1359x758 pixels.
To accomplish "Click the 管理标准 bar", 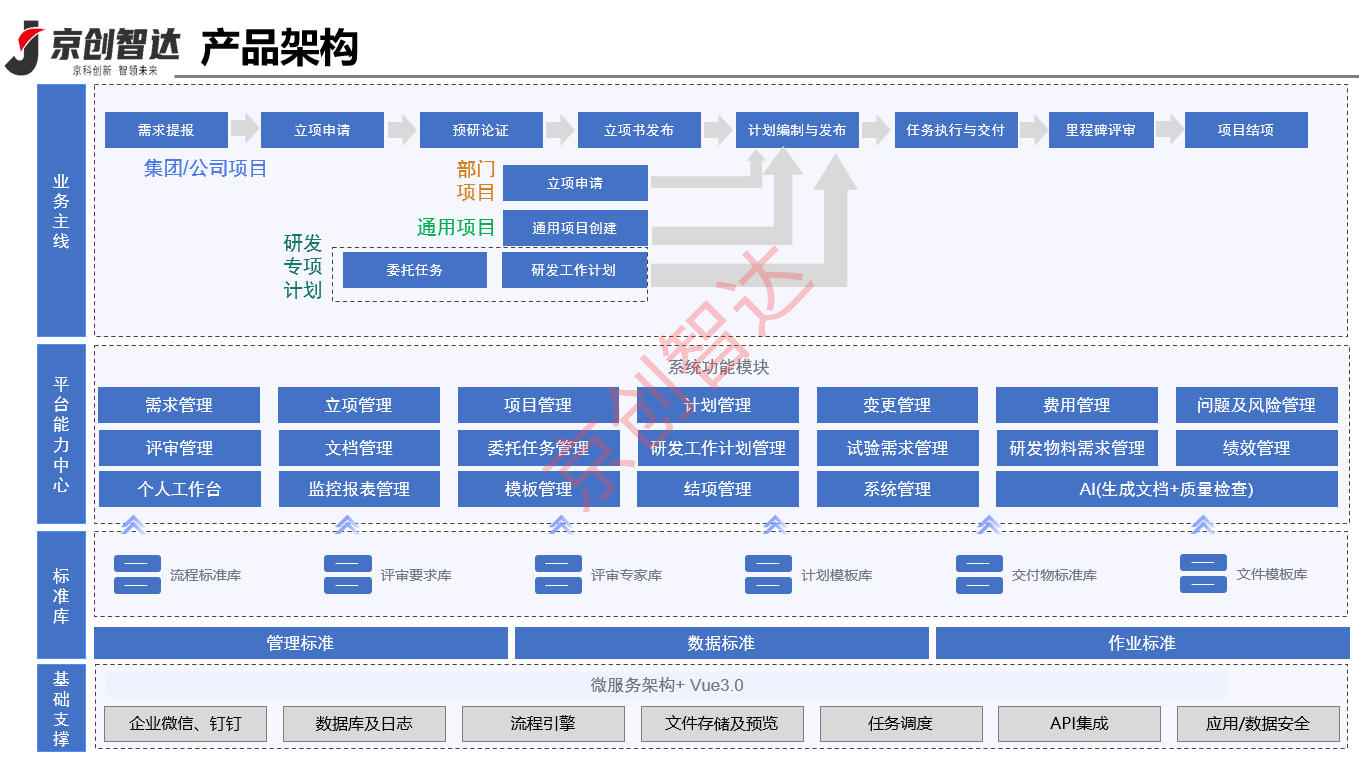I will coord(300,643).
